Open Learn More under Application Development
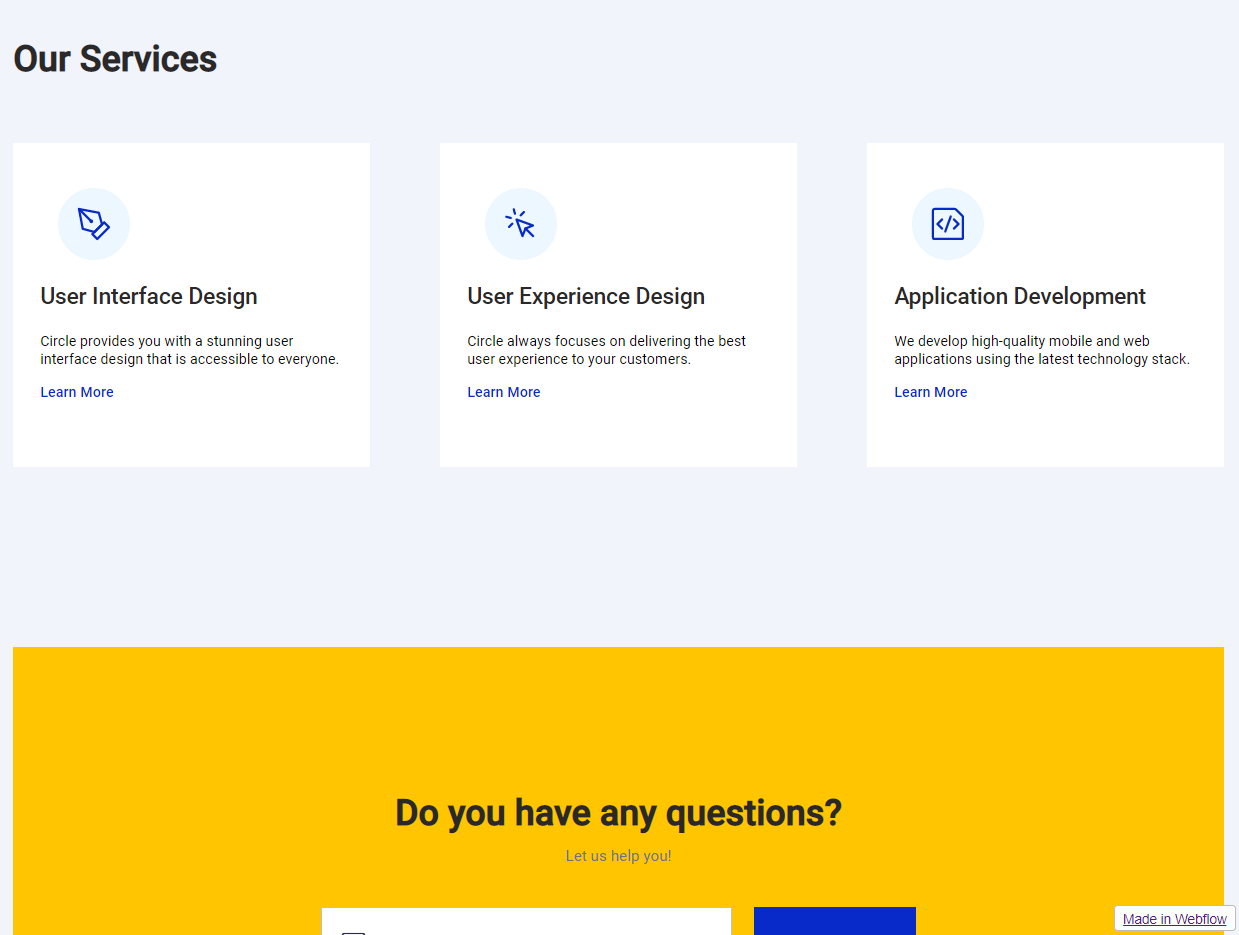 (931, 392)
